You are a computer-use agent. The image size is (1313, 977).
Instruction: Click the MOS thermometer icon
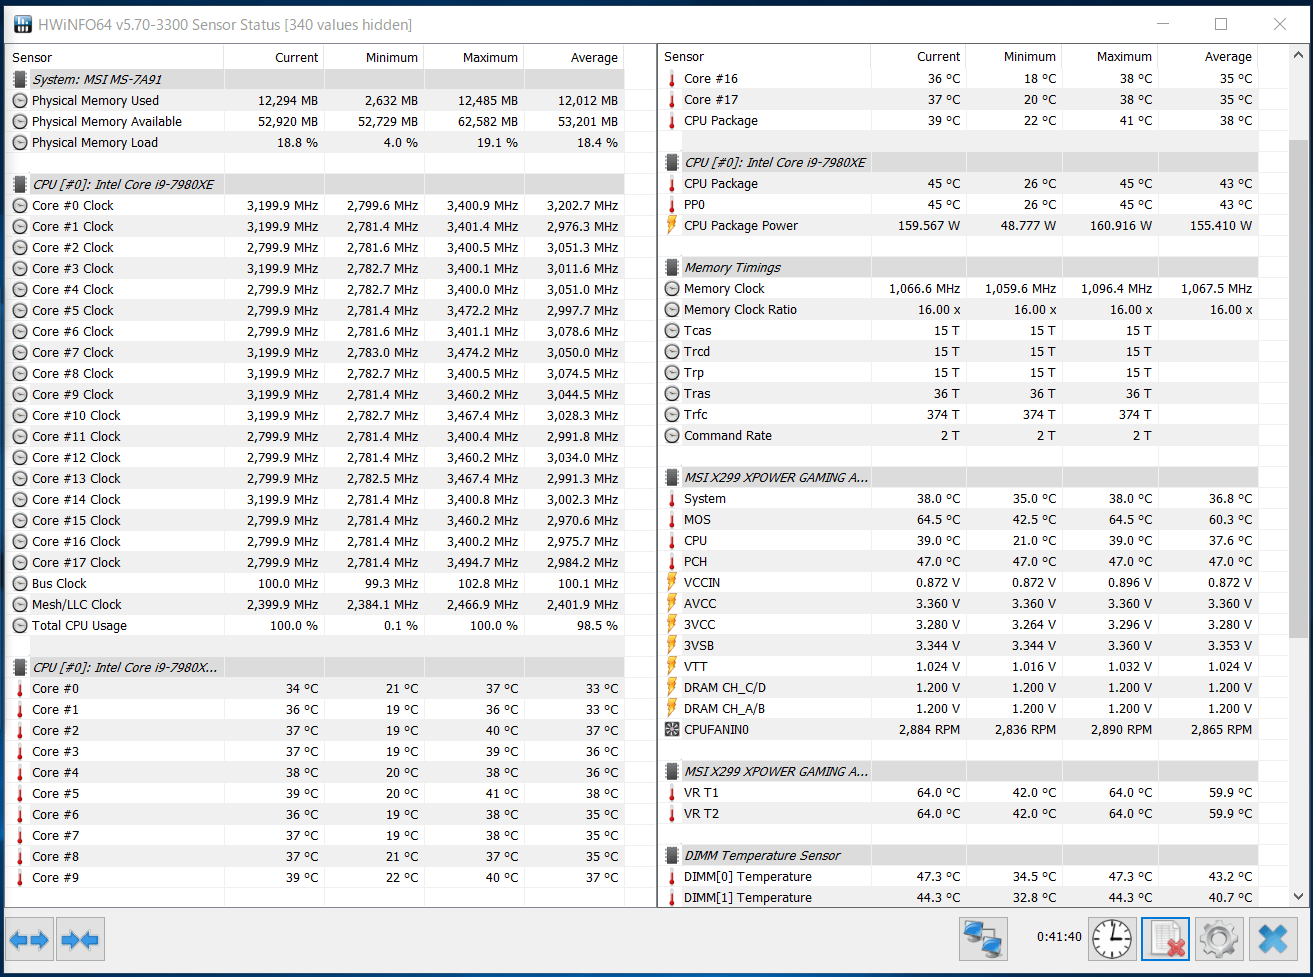coord(672,519)
